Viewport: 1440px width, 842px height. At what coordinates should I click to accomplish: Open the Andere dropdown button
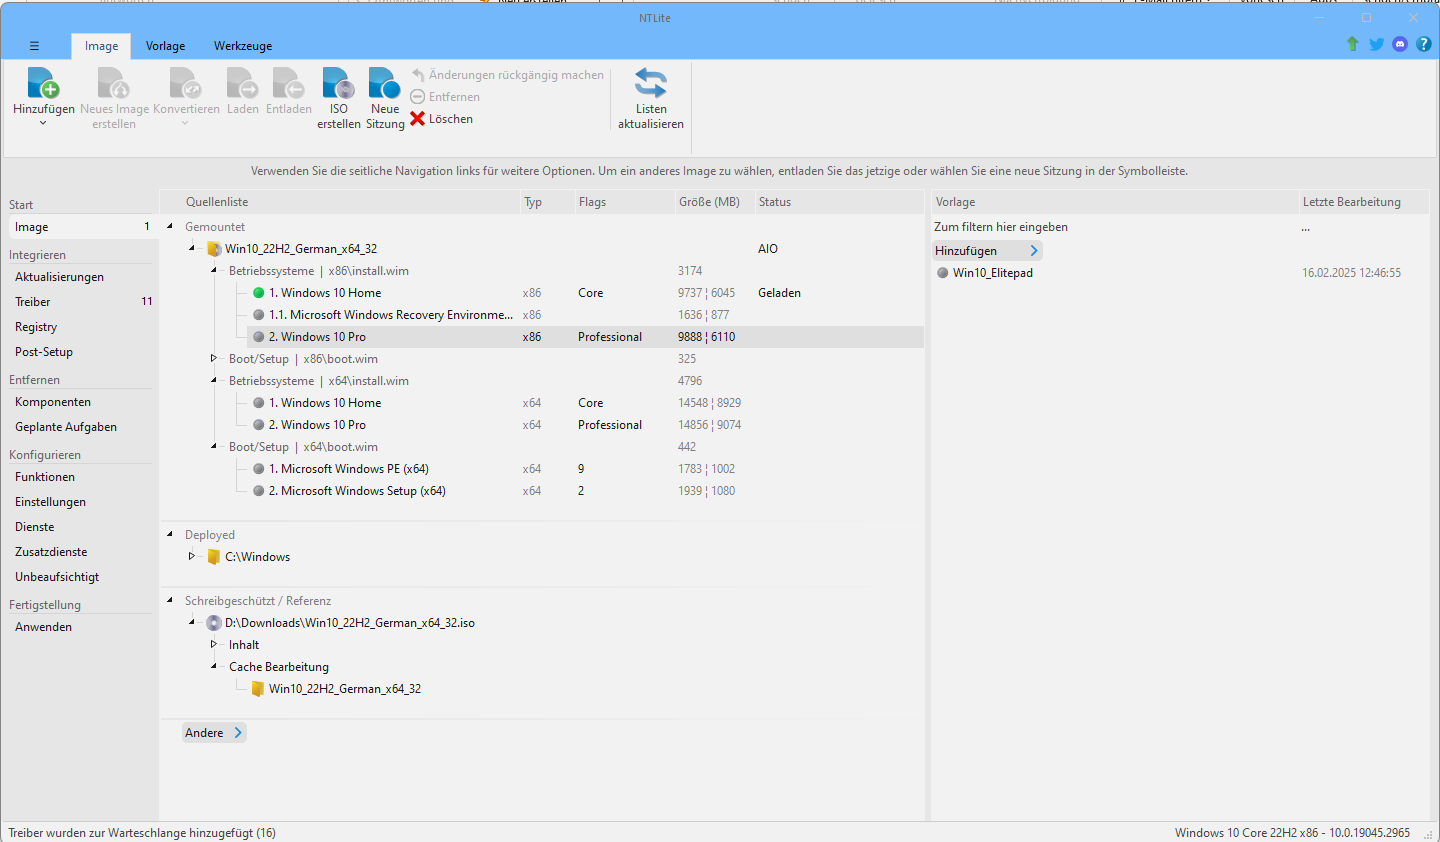tap(214, 733)
